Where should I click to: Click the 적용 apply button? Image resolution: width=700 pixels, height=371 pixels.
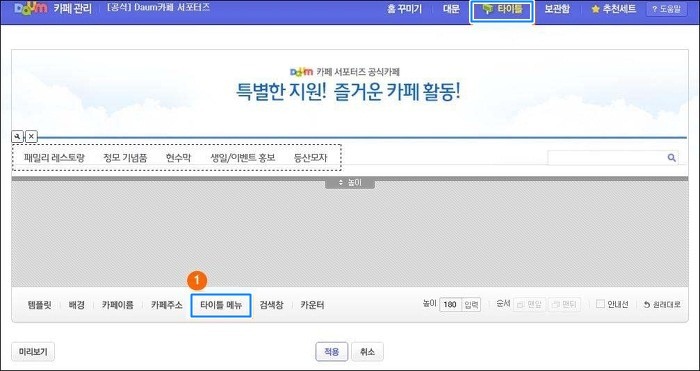pyautogui.click(x=332, y=352)
